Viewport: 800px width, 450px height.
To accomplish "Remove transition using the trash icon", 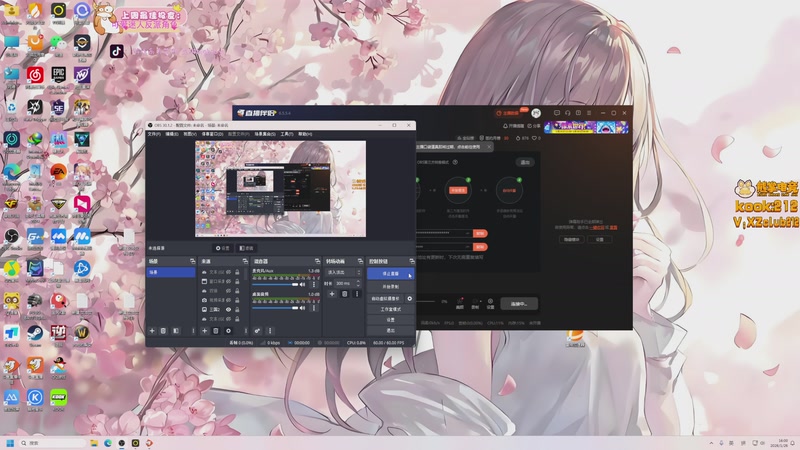I will pos(344,294).
